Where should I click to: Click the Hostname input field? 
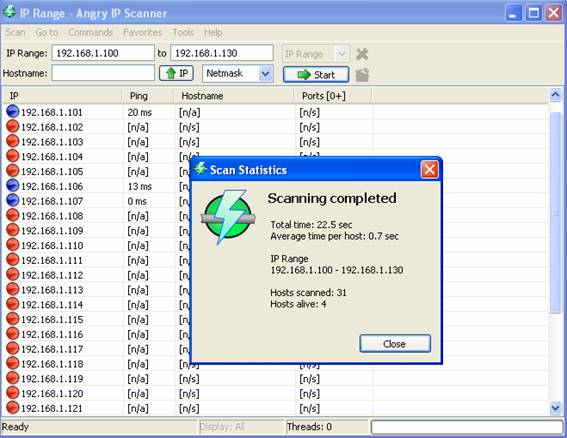[x=103, y=73]
